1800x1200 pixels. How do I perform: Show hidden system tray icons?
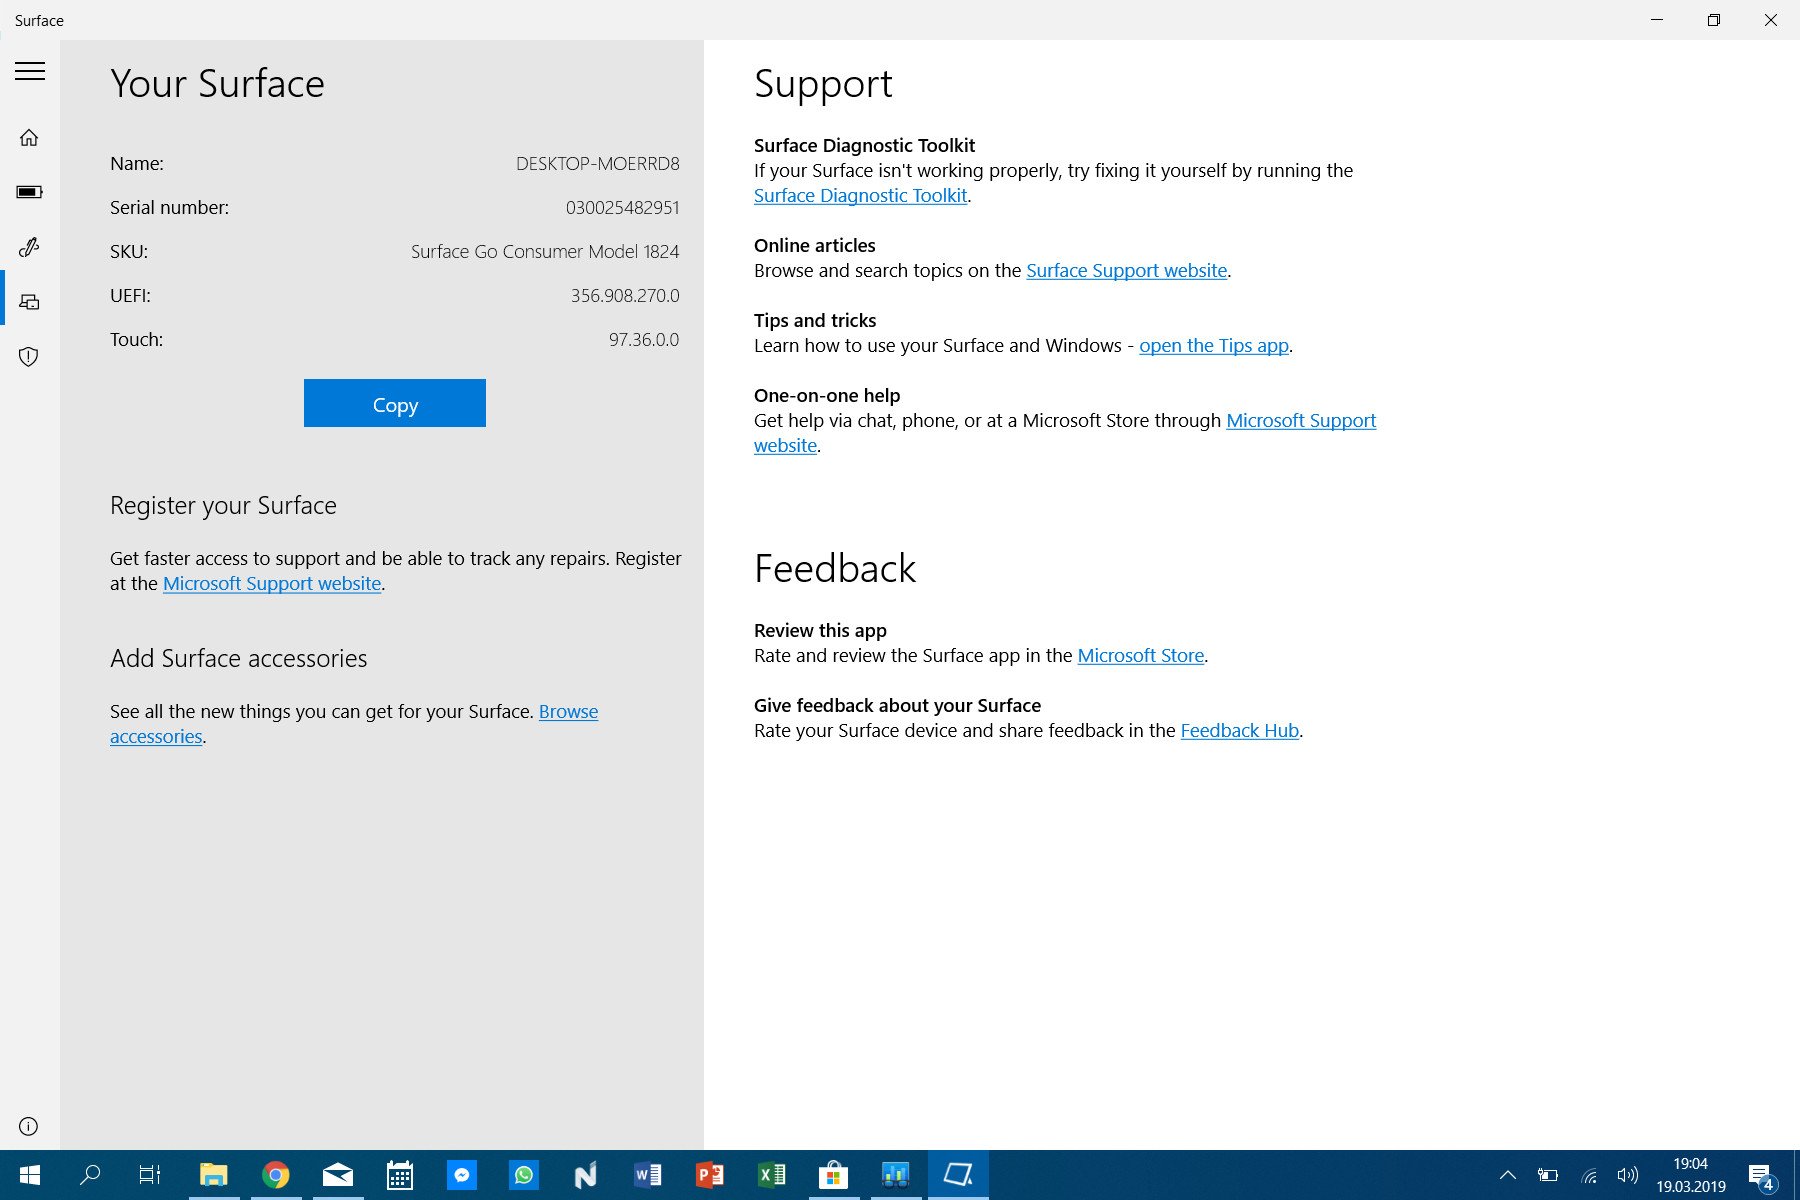(1507, 1175)
